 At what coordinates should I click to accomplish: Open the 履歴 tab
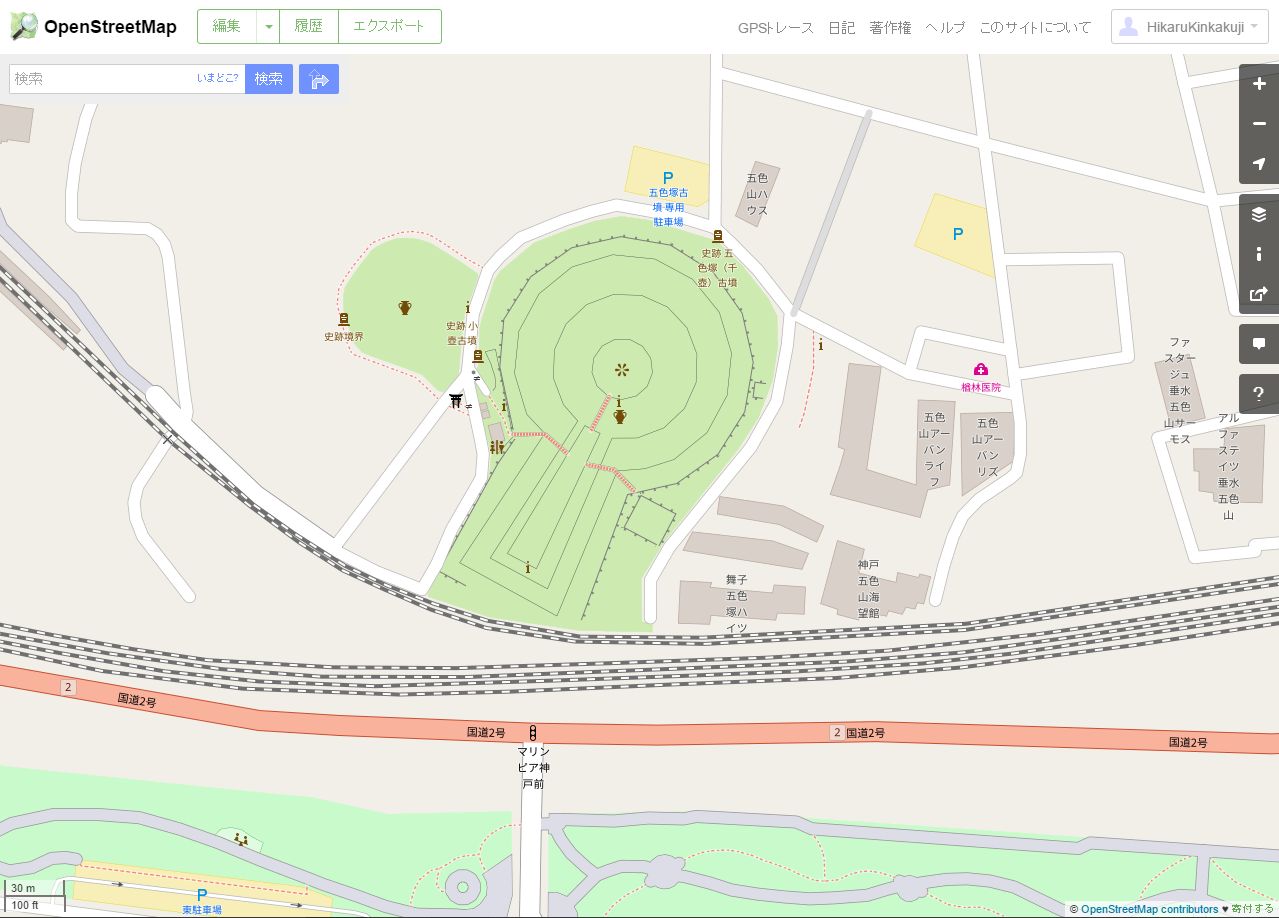tap(309, 27)
